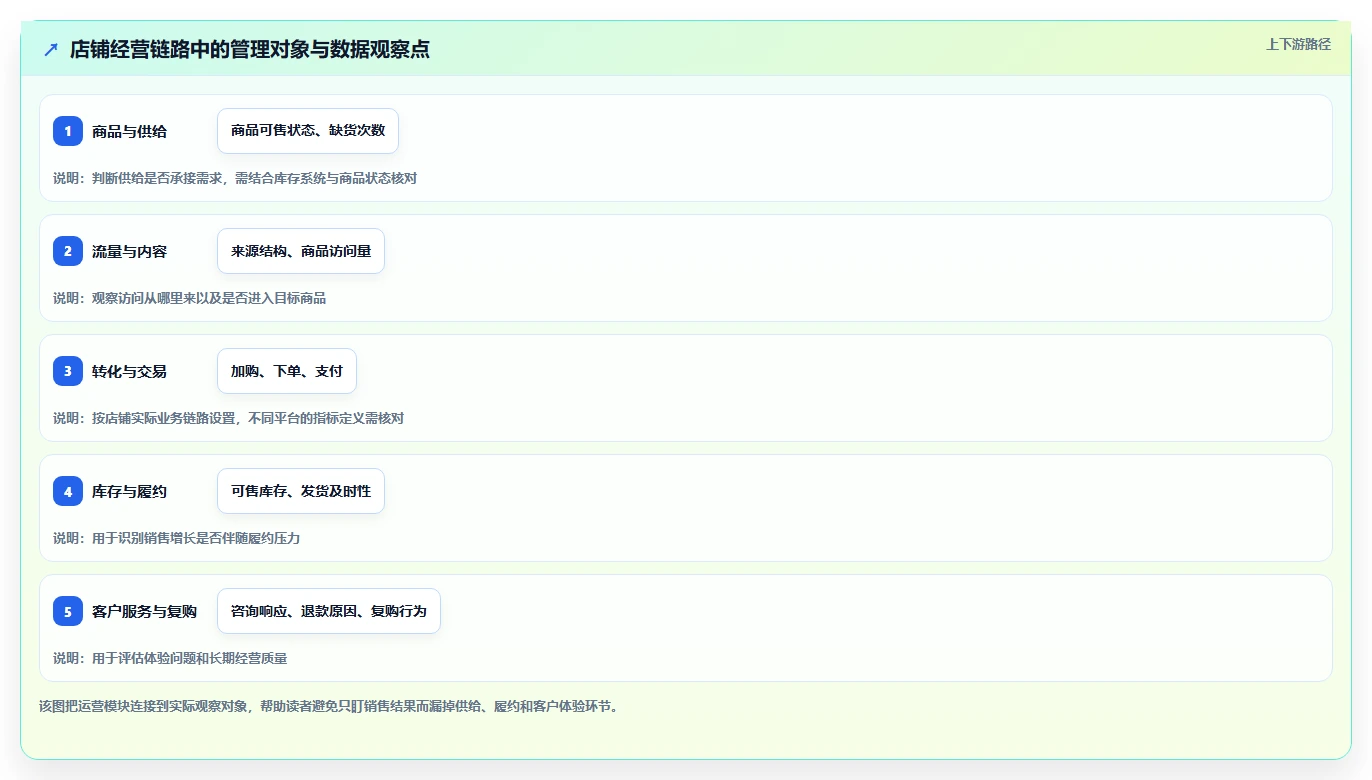Screen dimensions: 1372x780
Task: Click the 流量与内容 heading
Action: (129, 251)
